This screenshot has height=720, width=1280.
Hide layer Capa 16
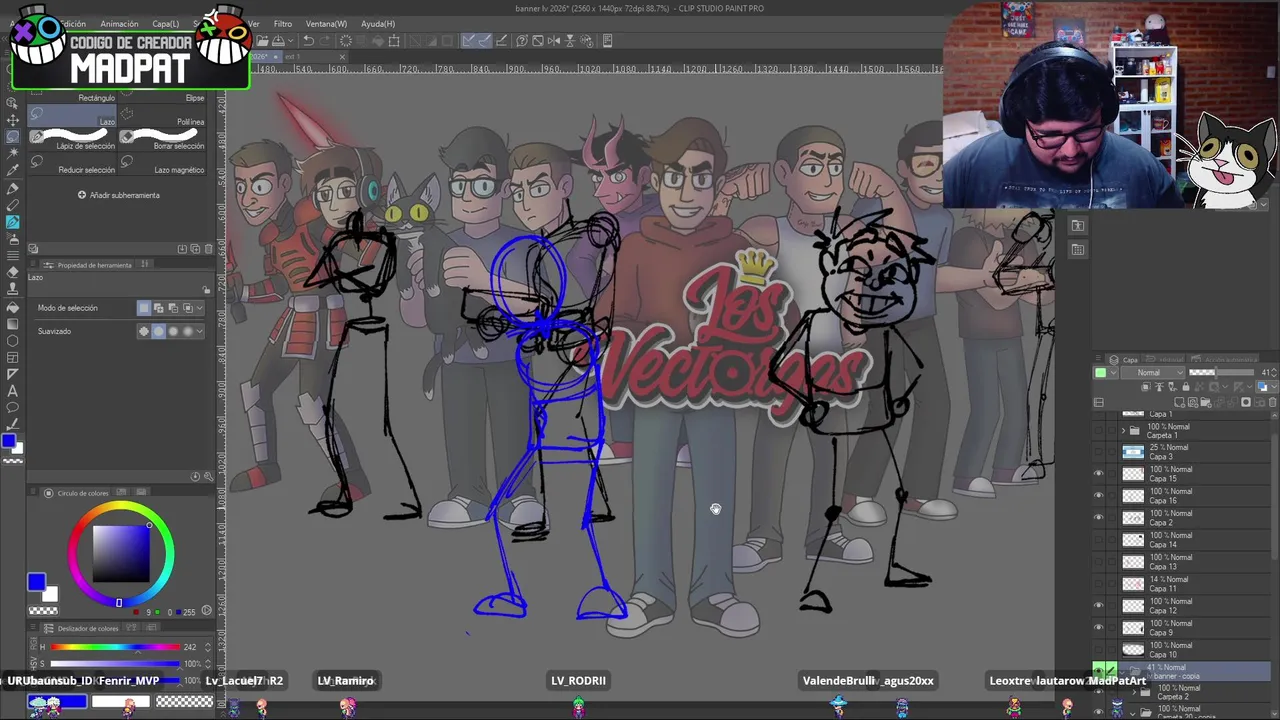1098,496
